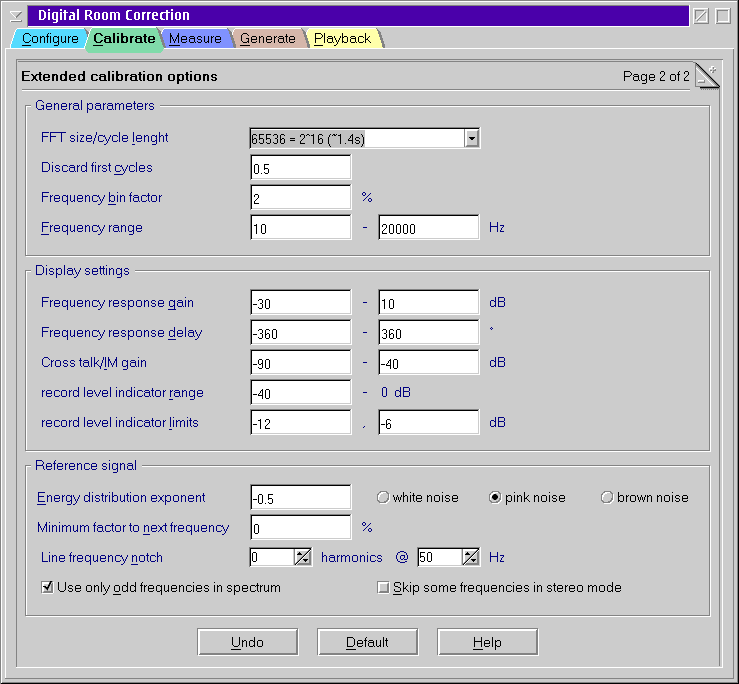Open the window system menu icon
This screenshot has height=684, width=739.
click(16, 16)
